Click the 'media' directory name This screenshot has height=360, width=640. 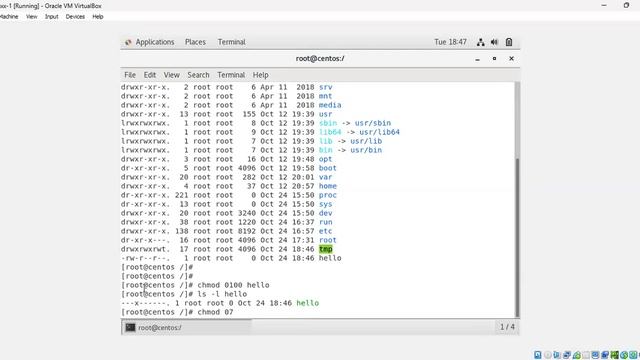point(330,105)
